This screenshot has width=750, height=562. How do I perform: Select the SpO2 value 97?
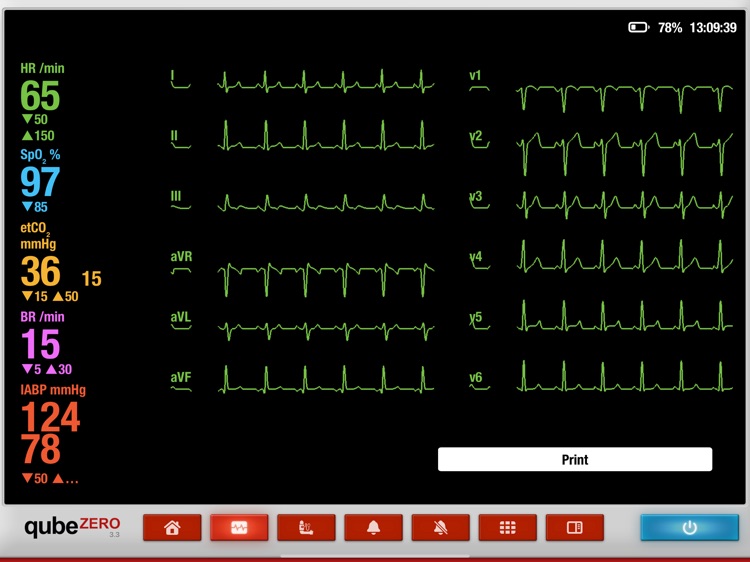pos(40,182)
